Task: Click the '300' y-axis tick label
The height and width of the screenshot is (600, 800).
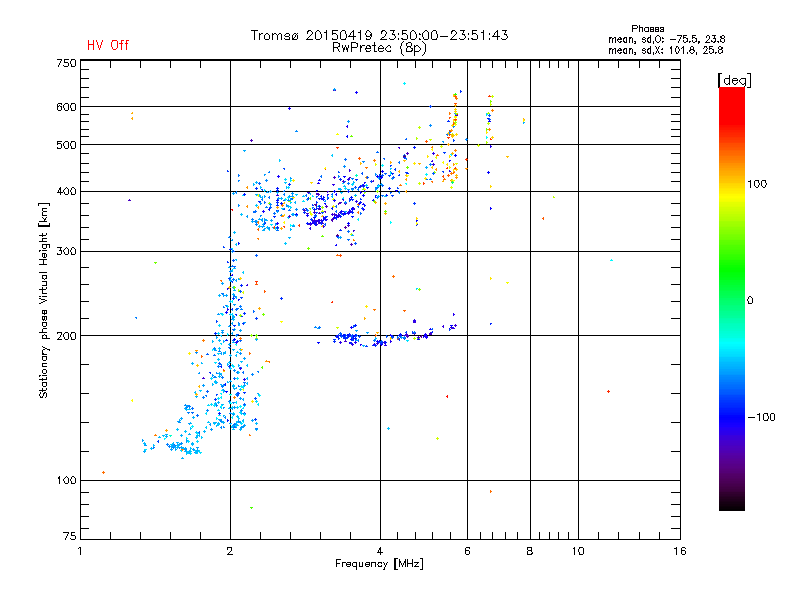Action: click(66, 252)
